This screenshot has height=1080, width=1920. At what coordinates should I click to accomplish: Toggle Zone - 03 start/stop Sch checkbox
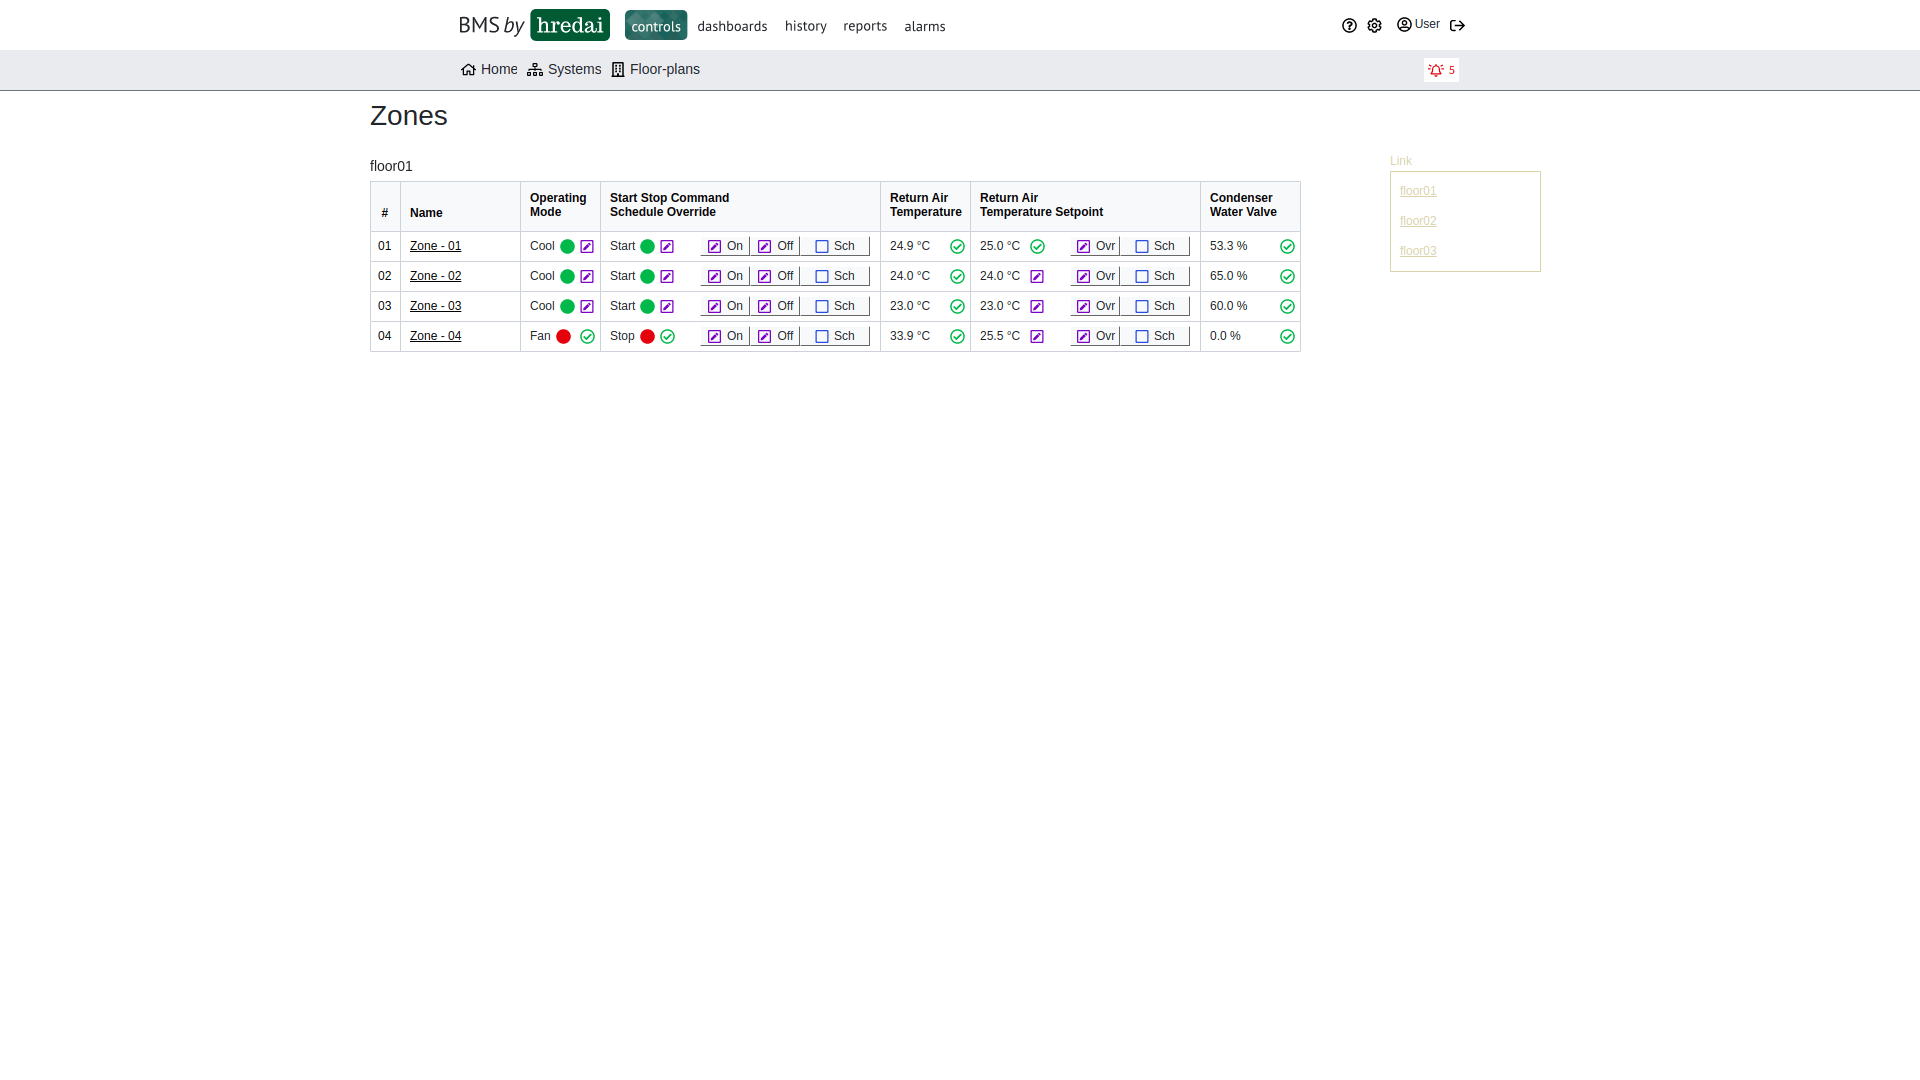(822, 307)
